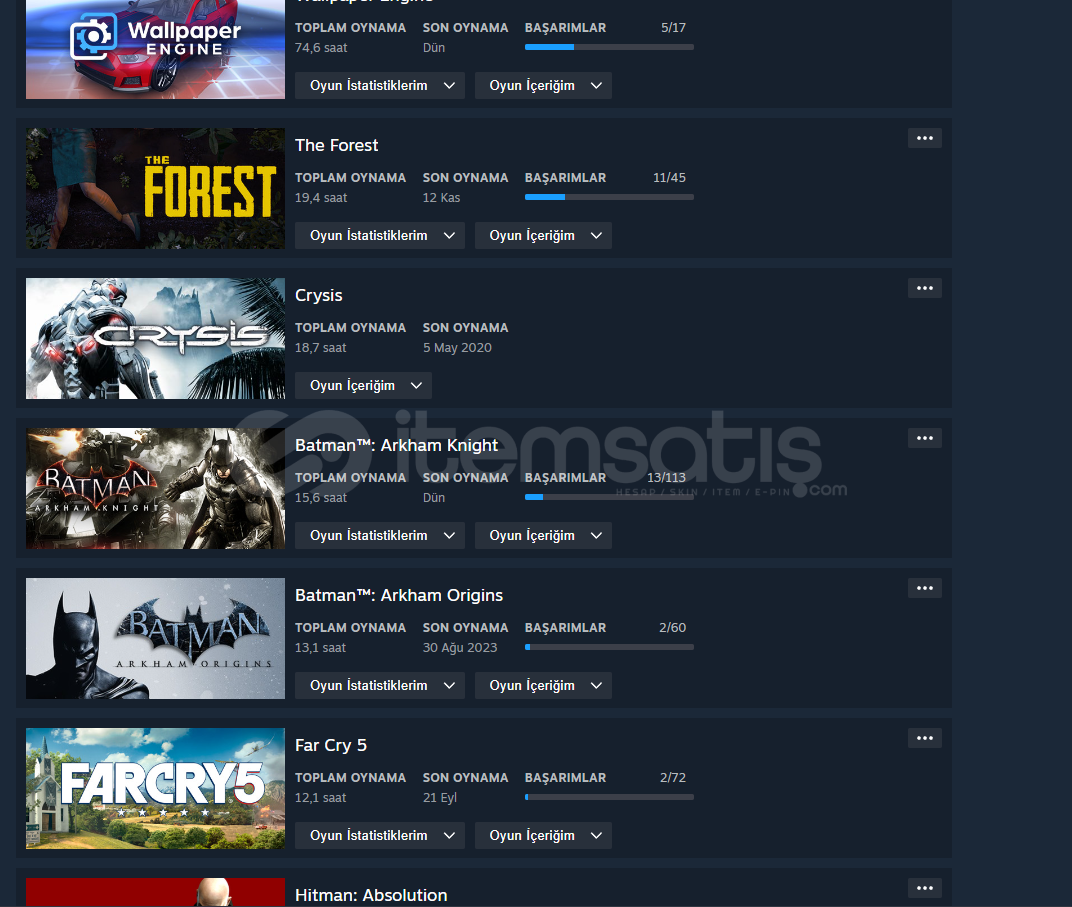
Task: Click BAŞARIMLAR label under Far Cry 5
Action: tap(565, 778)
